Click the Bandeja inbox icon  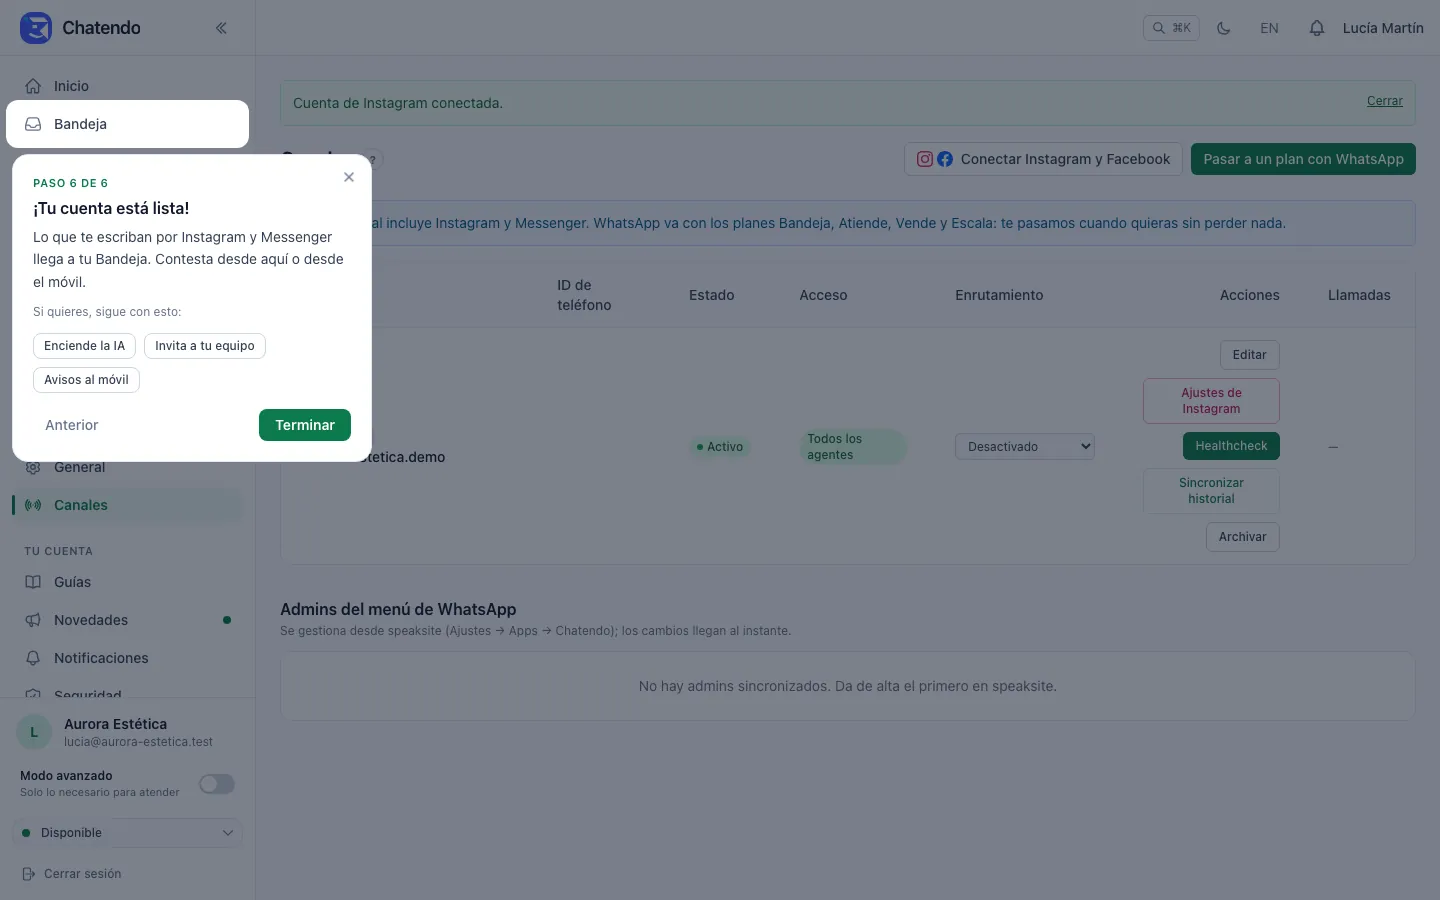point(33,124)
